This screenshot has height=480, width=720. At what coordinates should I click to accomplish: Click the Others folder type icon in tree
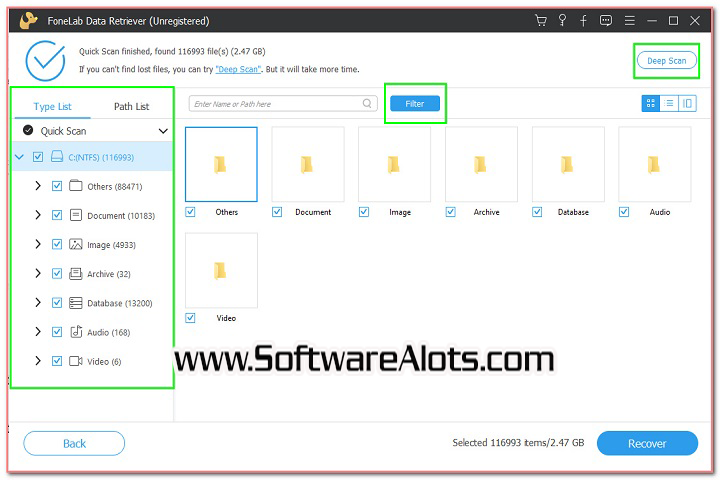[76, 186]
